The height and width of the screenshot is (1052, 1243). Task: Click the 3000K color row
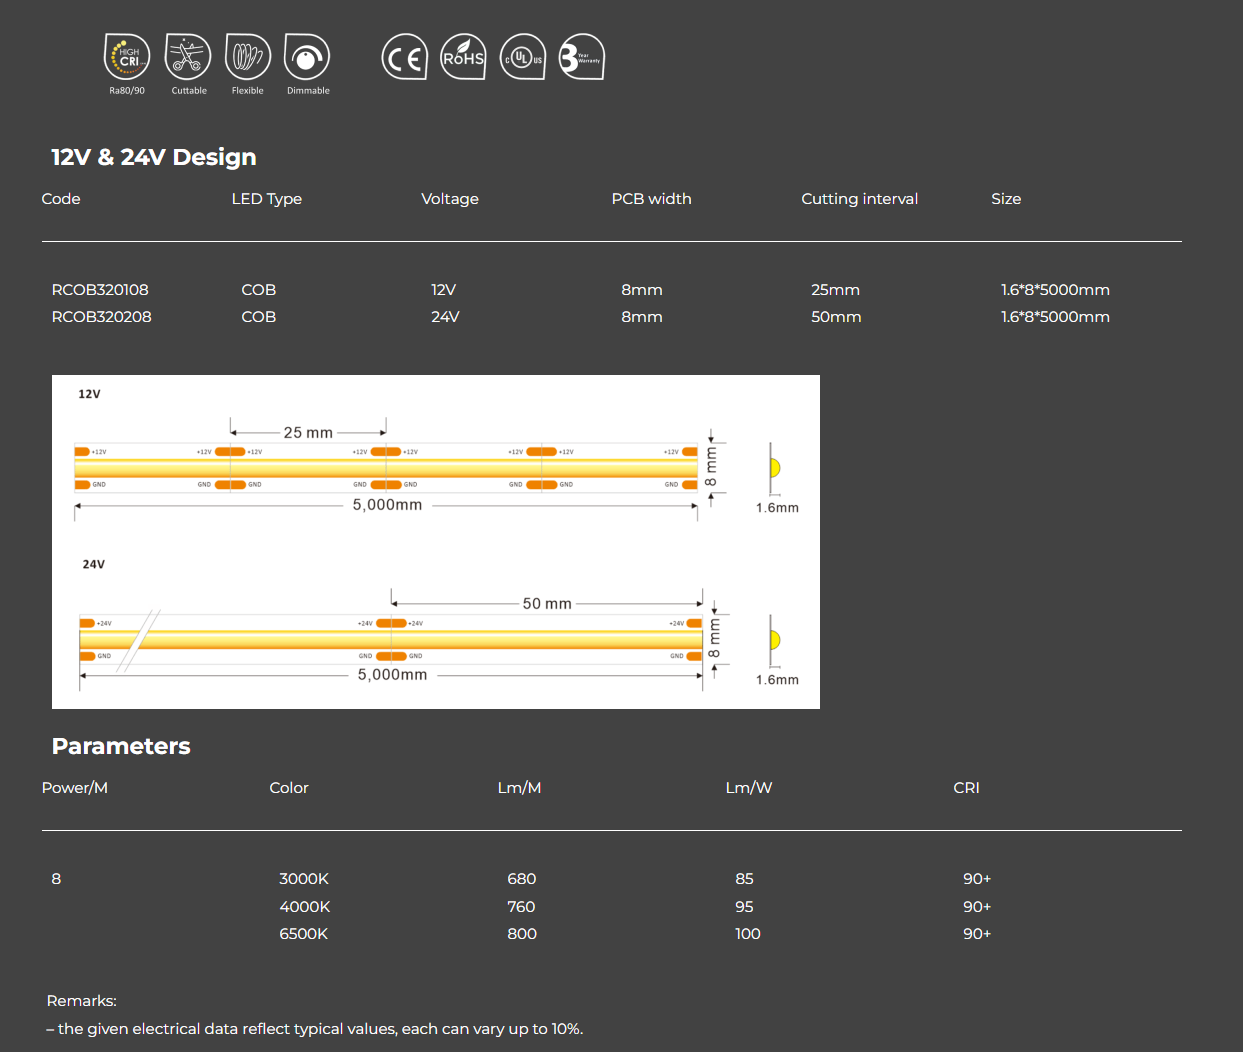point(304,879)
